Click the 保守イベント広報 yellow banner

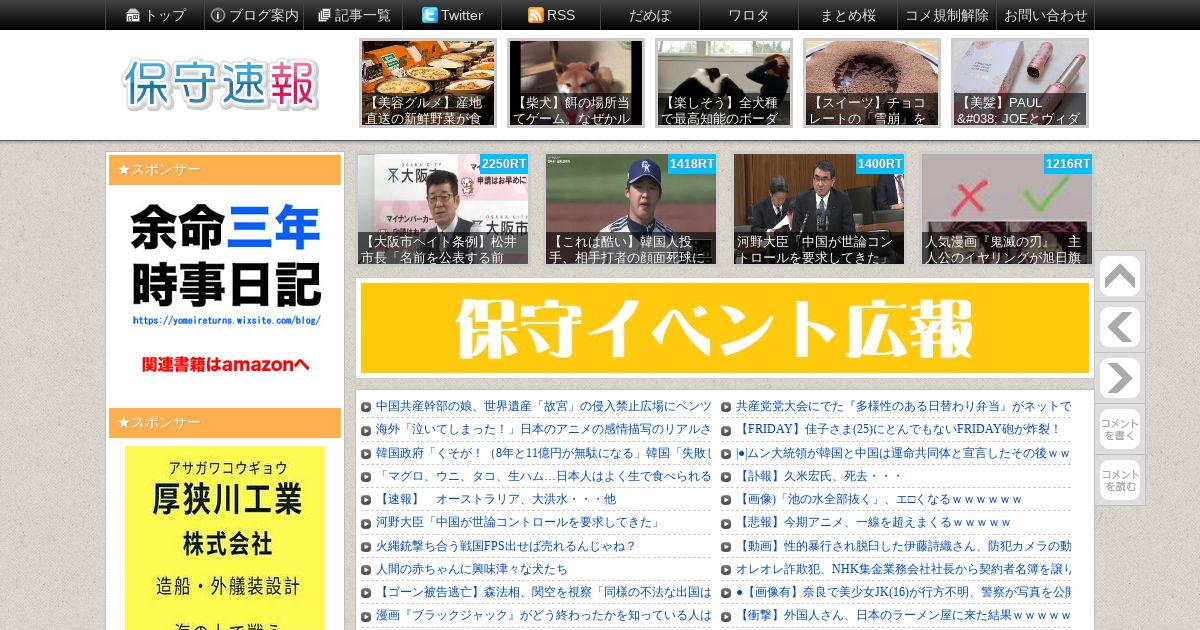(x=724, y=328)
